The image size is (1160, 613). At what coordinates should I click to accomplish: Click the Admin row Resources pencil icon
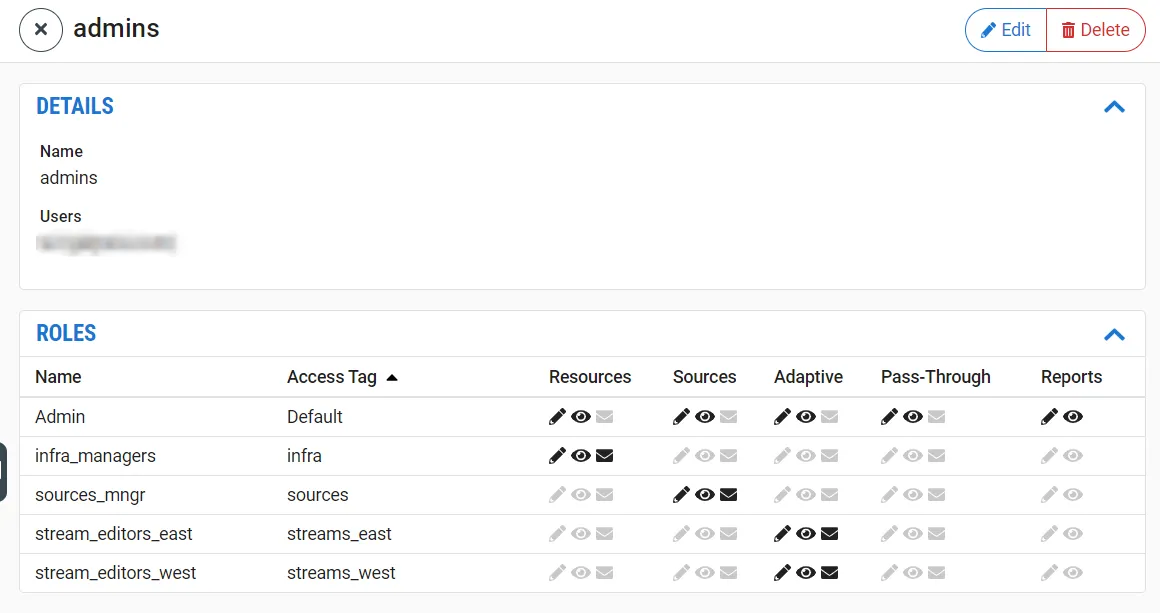[557, 417]
